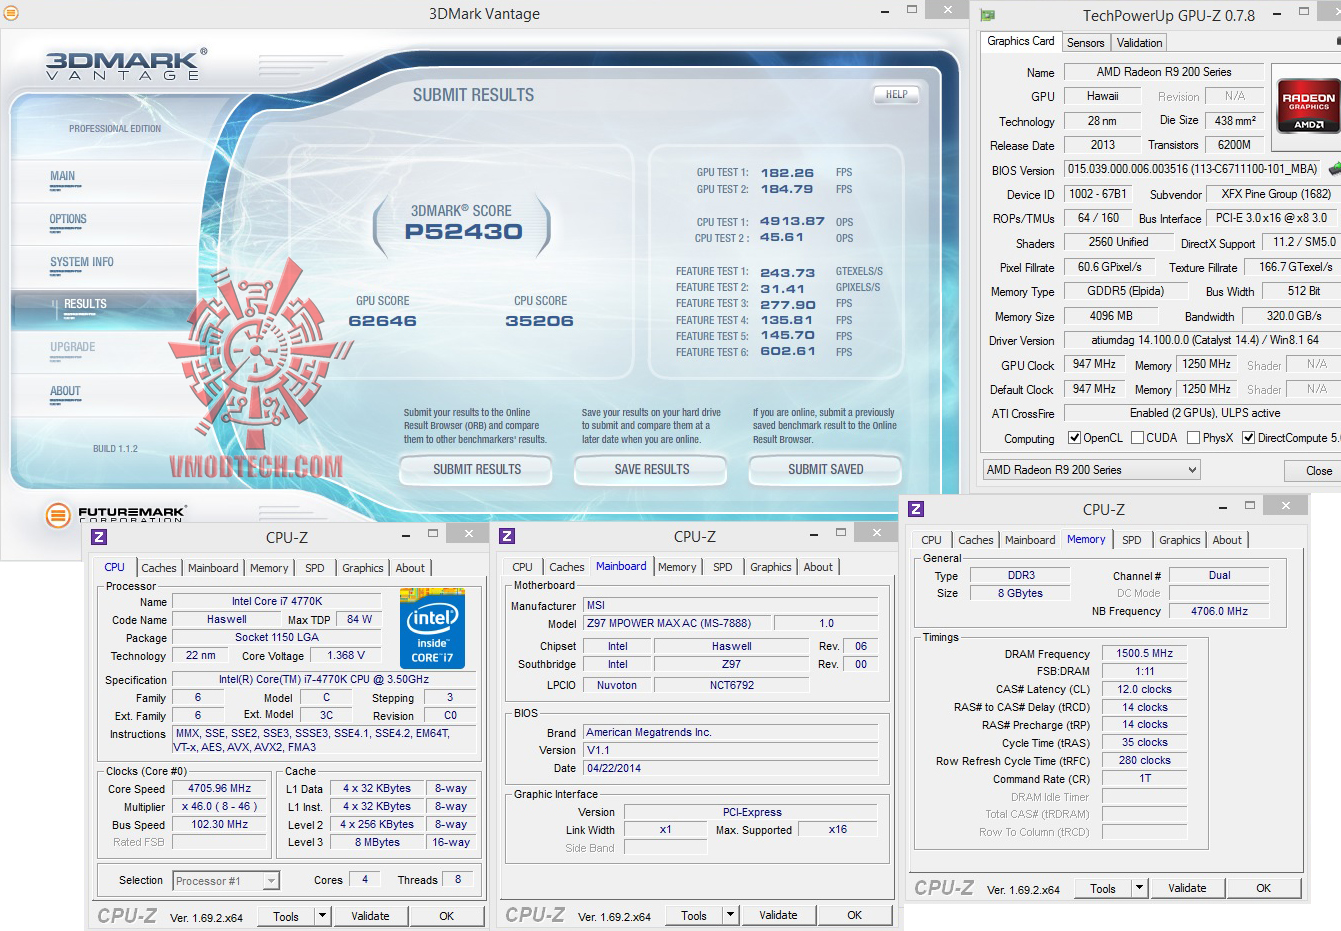Toggle the PhysX checkbox
The height and width of the screenshot is (931, 1341).
point(1193,438)
